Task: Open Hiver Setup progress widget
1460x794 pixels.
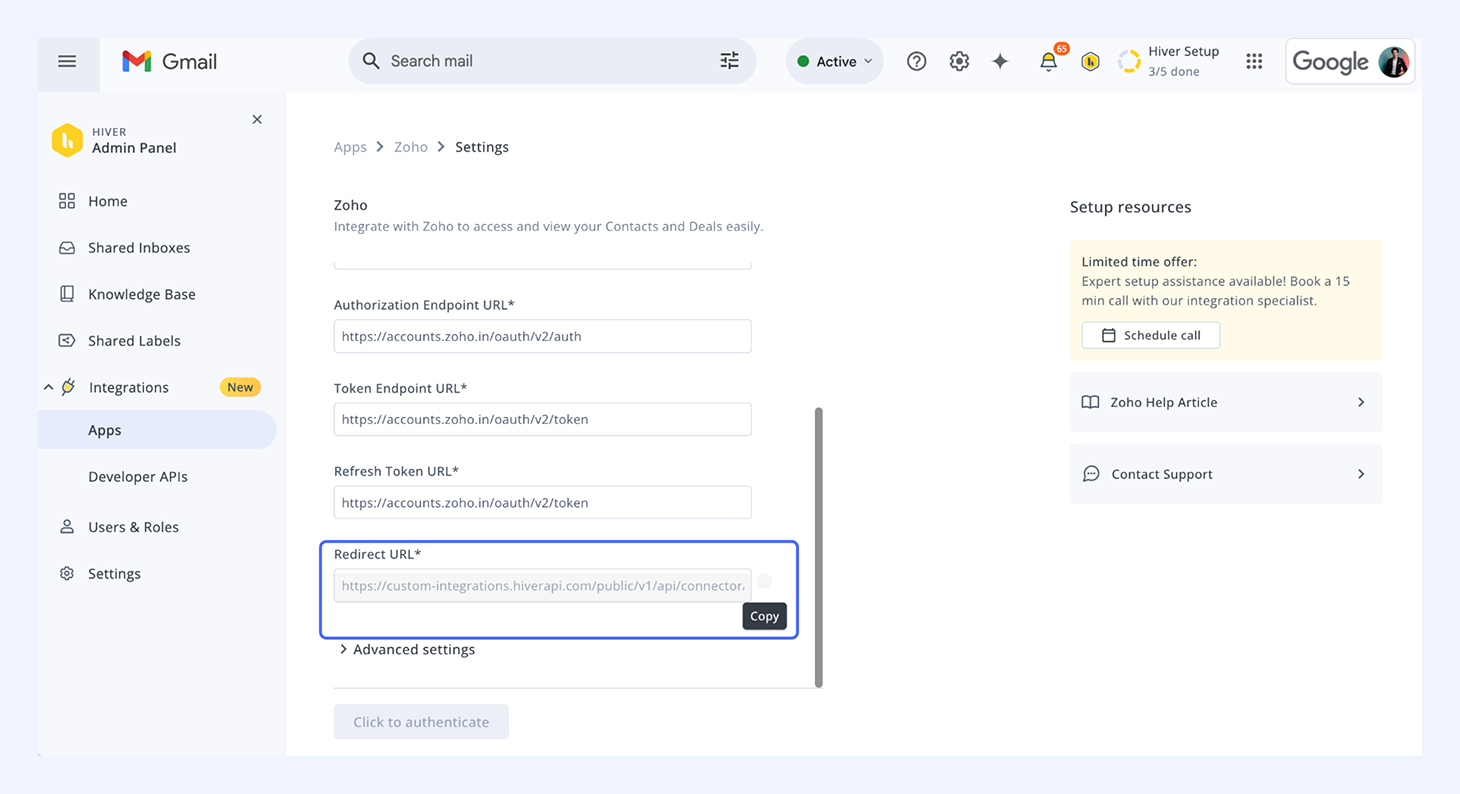Action: point(1169,62)
